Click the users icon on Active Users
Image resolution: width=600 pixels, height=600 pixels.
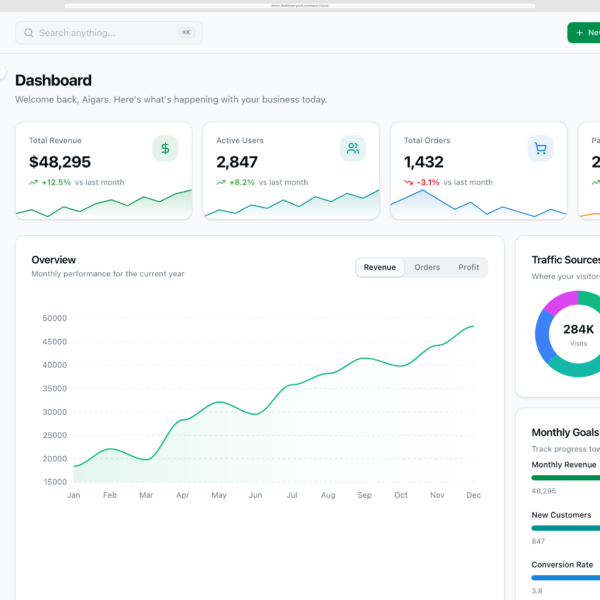click(x=353, y=148)
